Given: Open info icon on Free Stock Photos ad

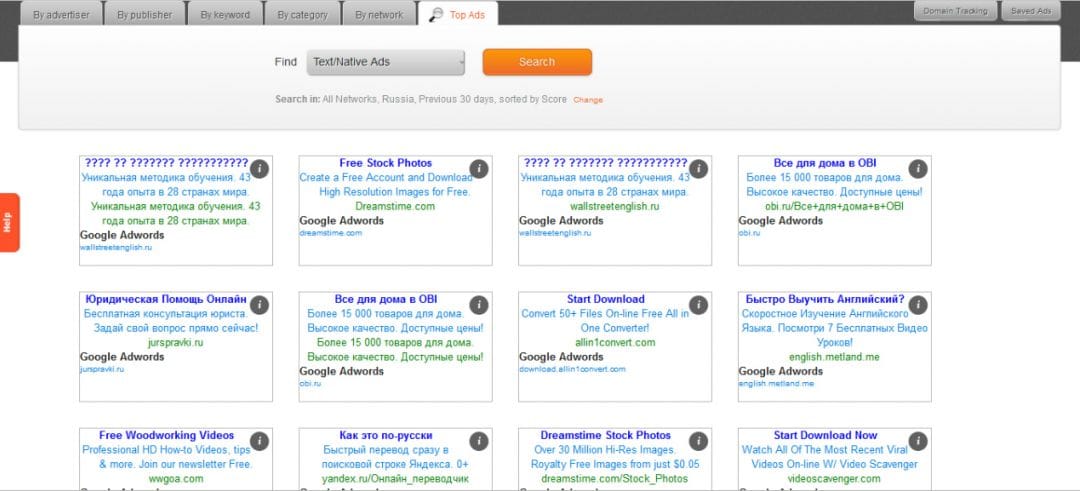Looking at the screenshot, I should coord(479,169).
